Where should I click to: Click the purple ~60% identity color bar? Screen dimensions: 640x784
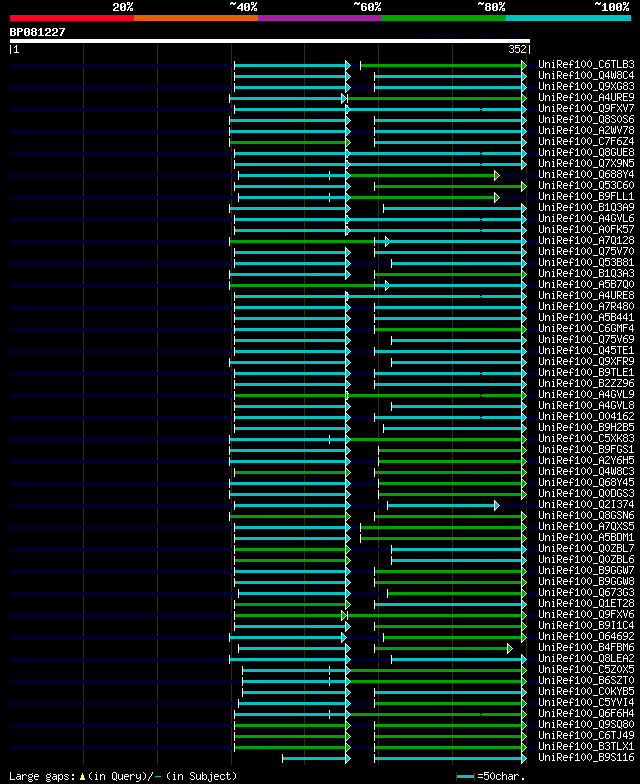point(320,18)
